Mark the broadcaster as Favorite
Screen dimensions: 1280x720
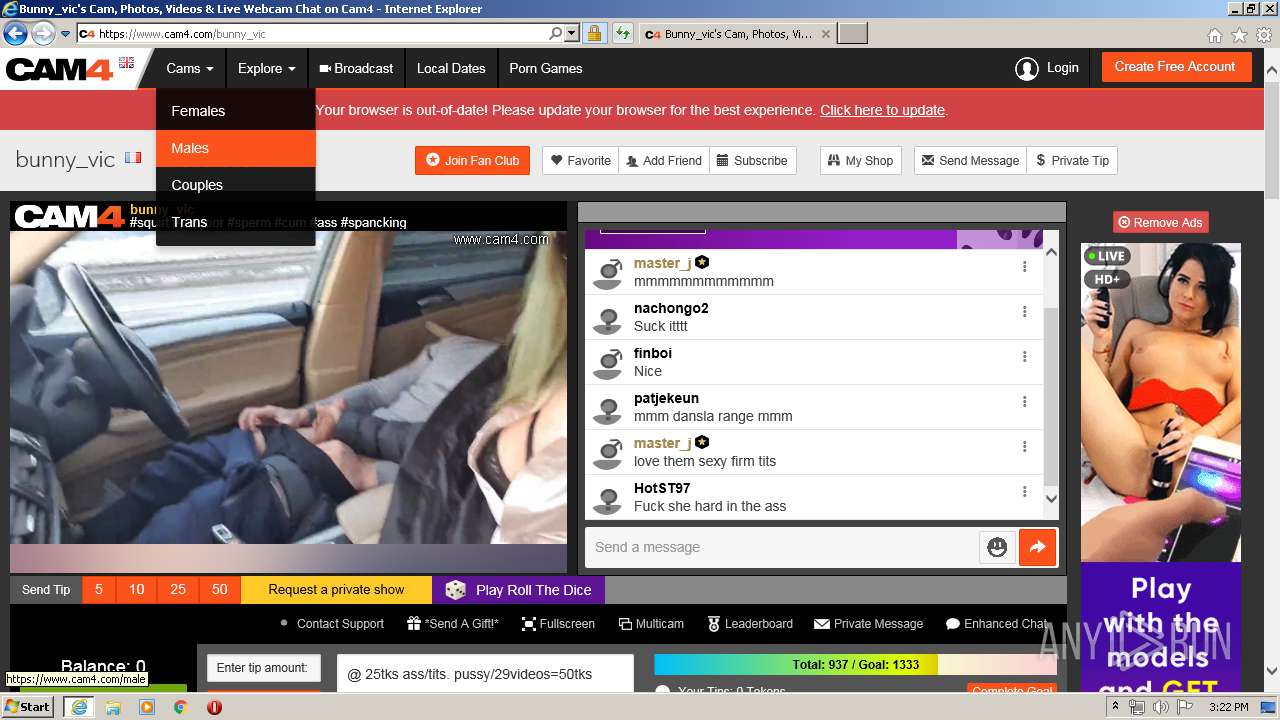(x=581, y=160)
